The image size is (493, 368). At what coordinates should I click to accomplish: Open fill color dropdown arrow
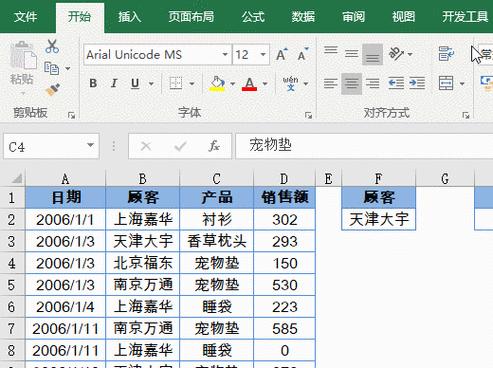233,83
